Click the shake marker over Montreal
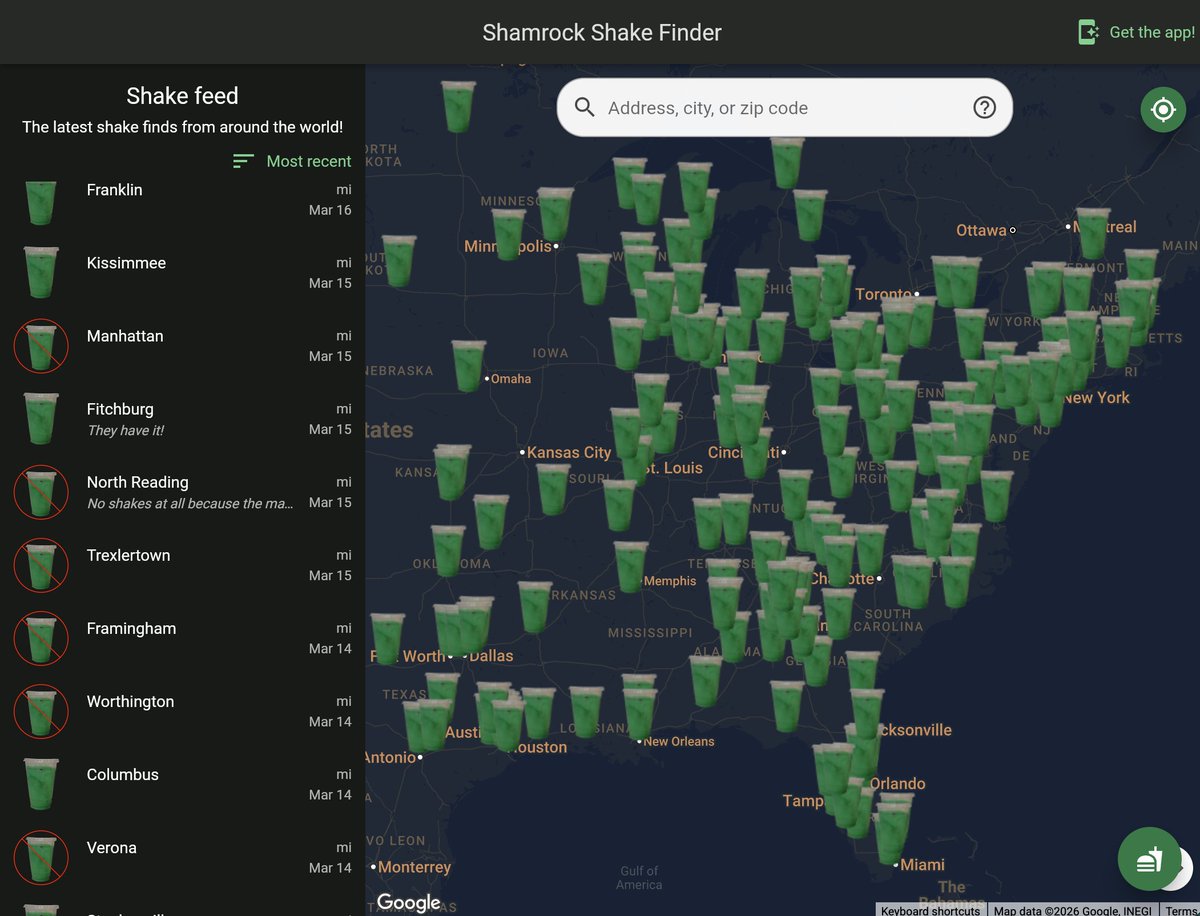1200x916 pixels. click(1093, 234)
